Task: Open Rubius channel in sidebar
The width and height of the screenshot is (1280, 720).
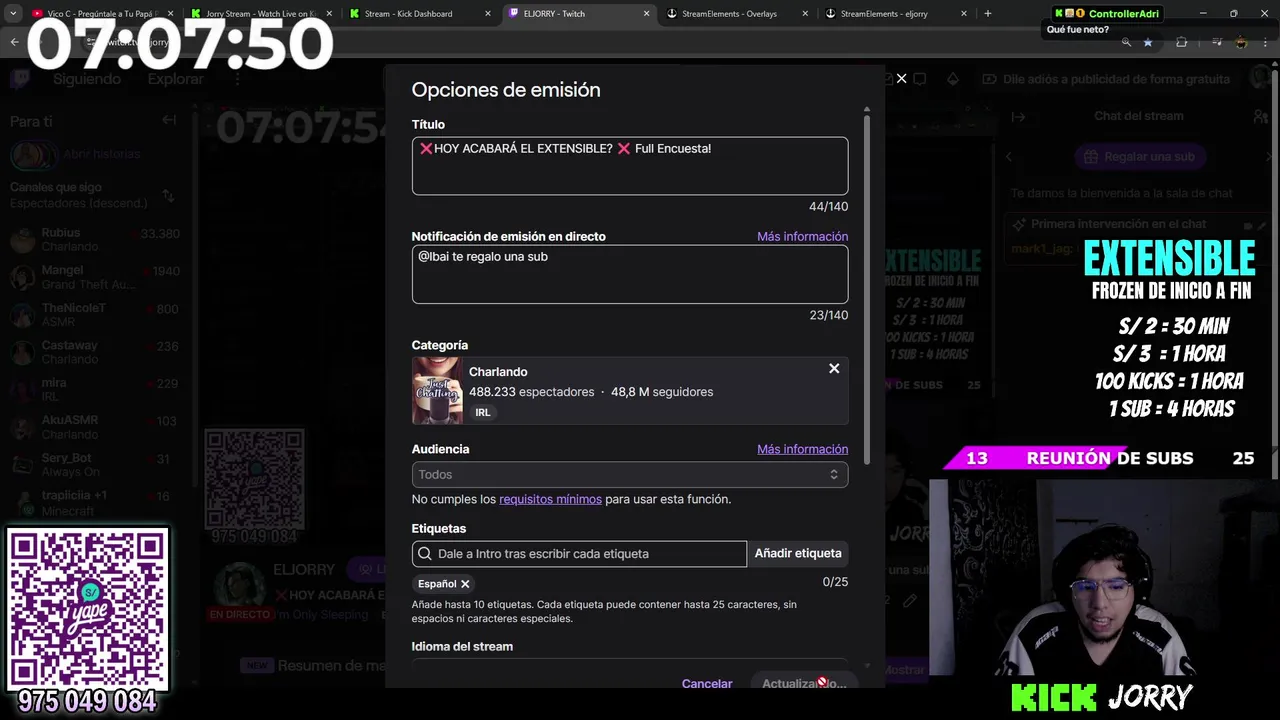Action: coord(96,240)
